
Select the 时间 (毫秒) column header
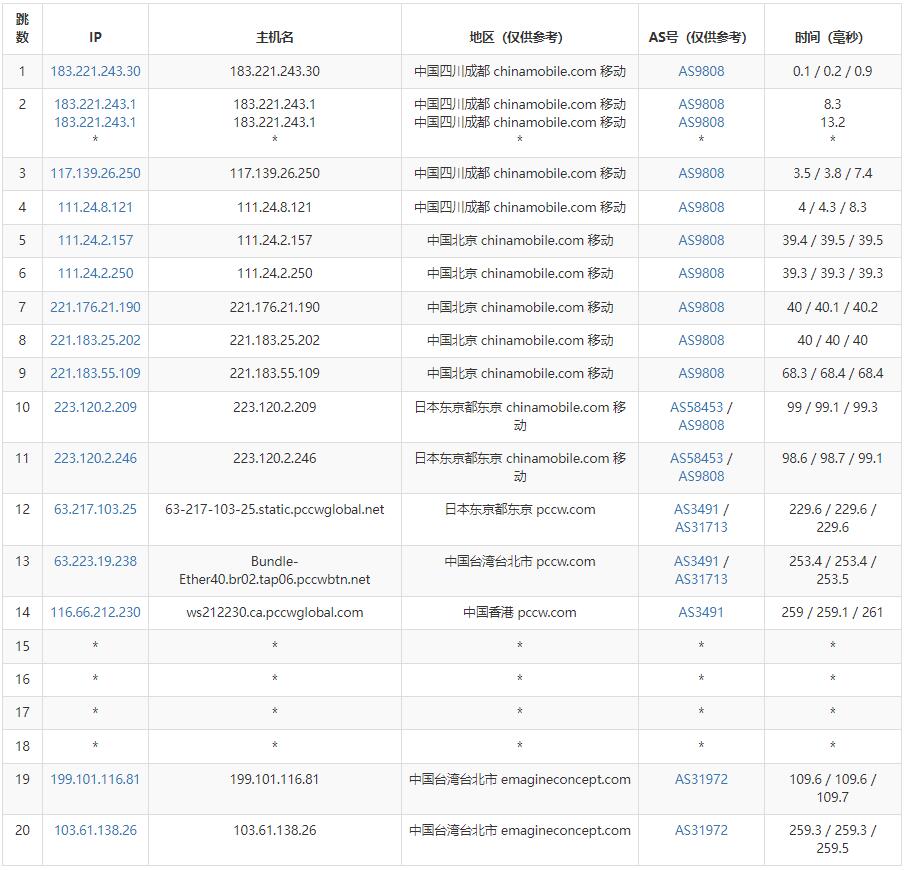(829, 38)
